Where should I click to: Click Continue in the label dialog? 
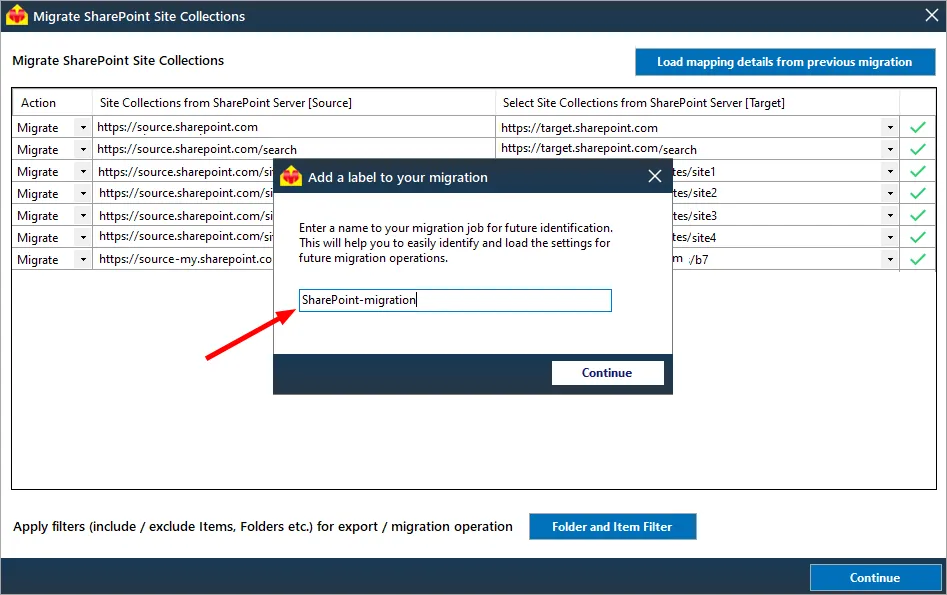607,373
